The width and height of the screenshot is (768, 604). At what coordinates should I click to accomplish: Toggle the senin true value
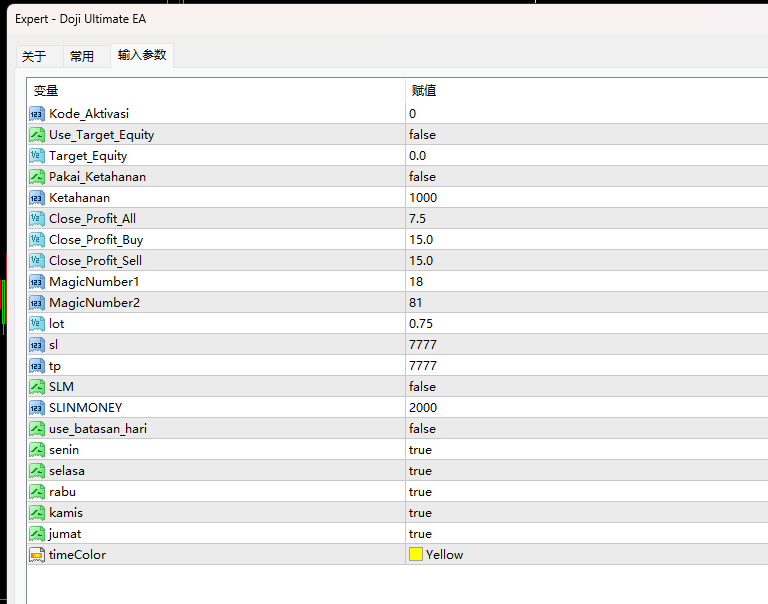pos(587,450)
